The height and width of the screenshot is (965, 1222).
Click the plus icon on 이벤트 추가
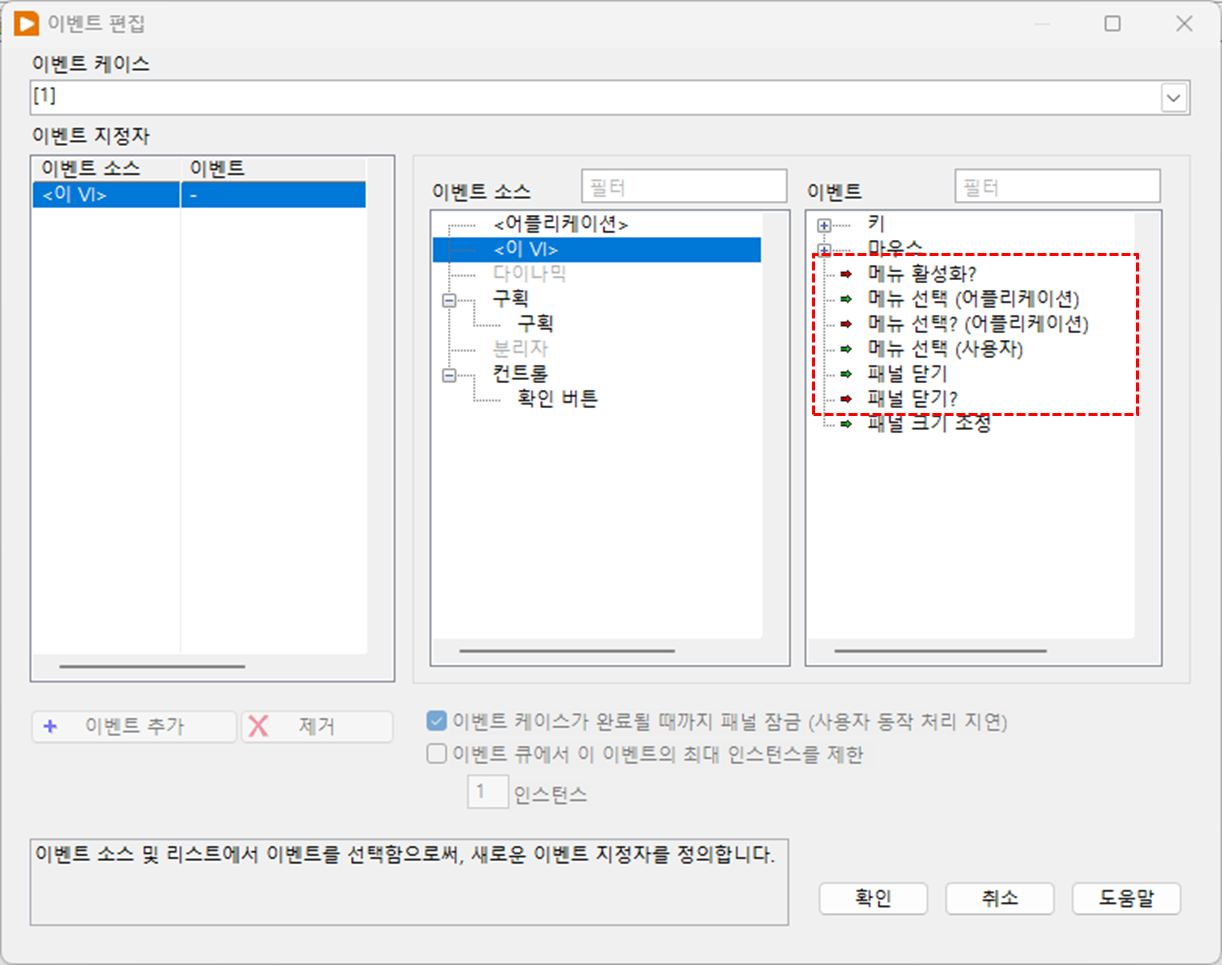point(51,727)
